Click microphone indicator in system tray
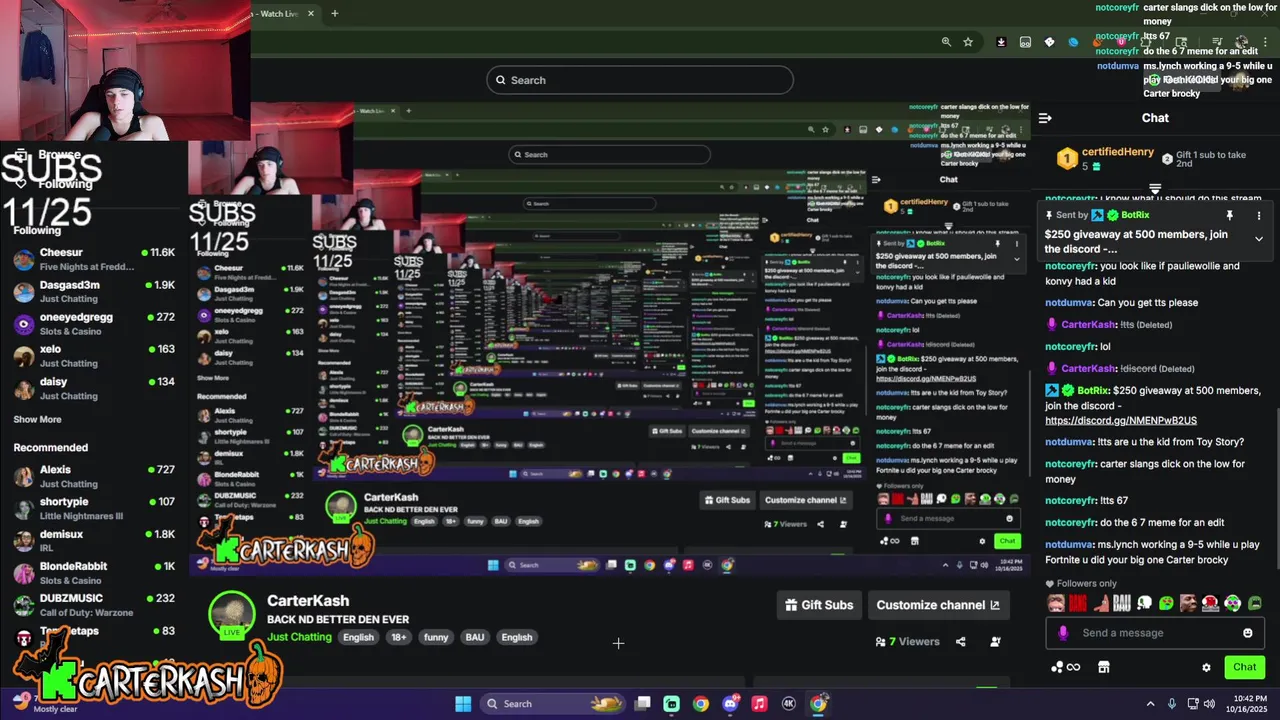The image size is (1280, 720). (x=1172, y=704)
